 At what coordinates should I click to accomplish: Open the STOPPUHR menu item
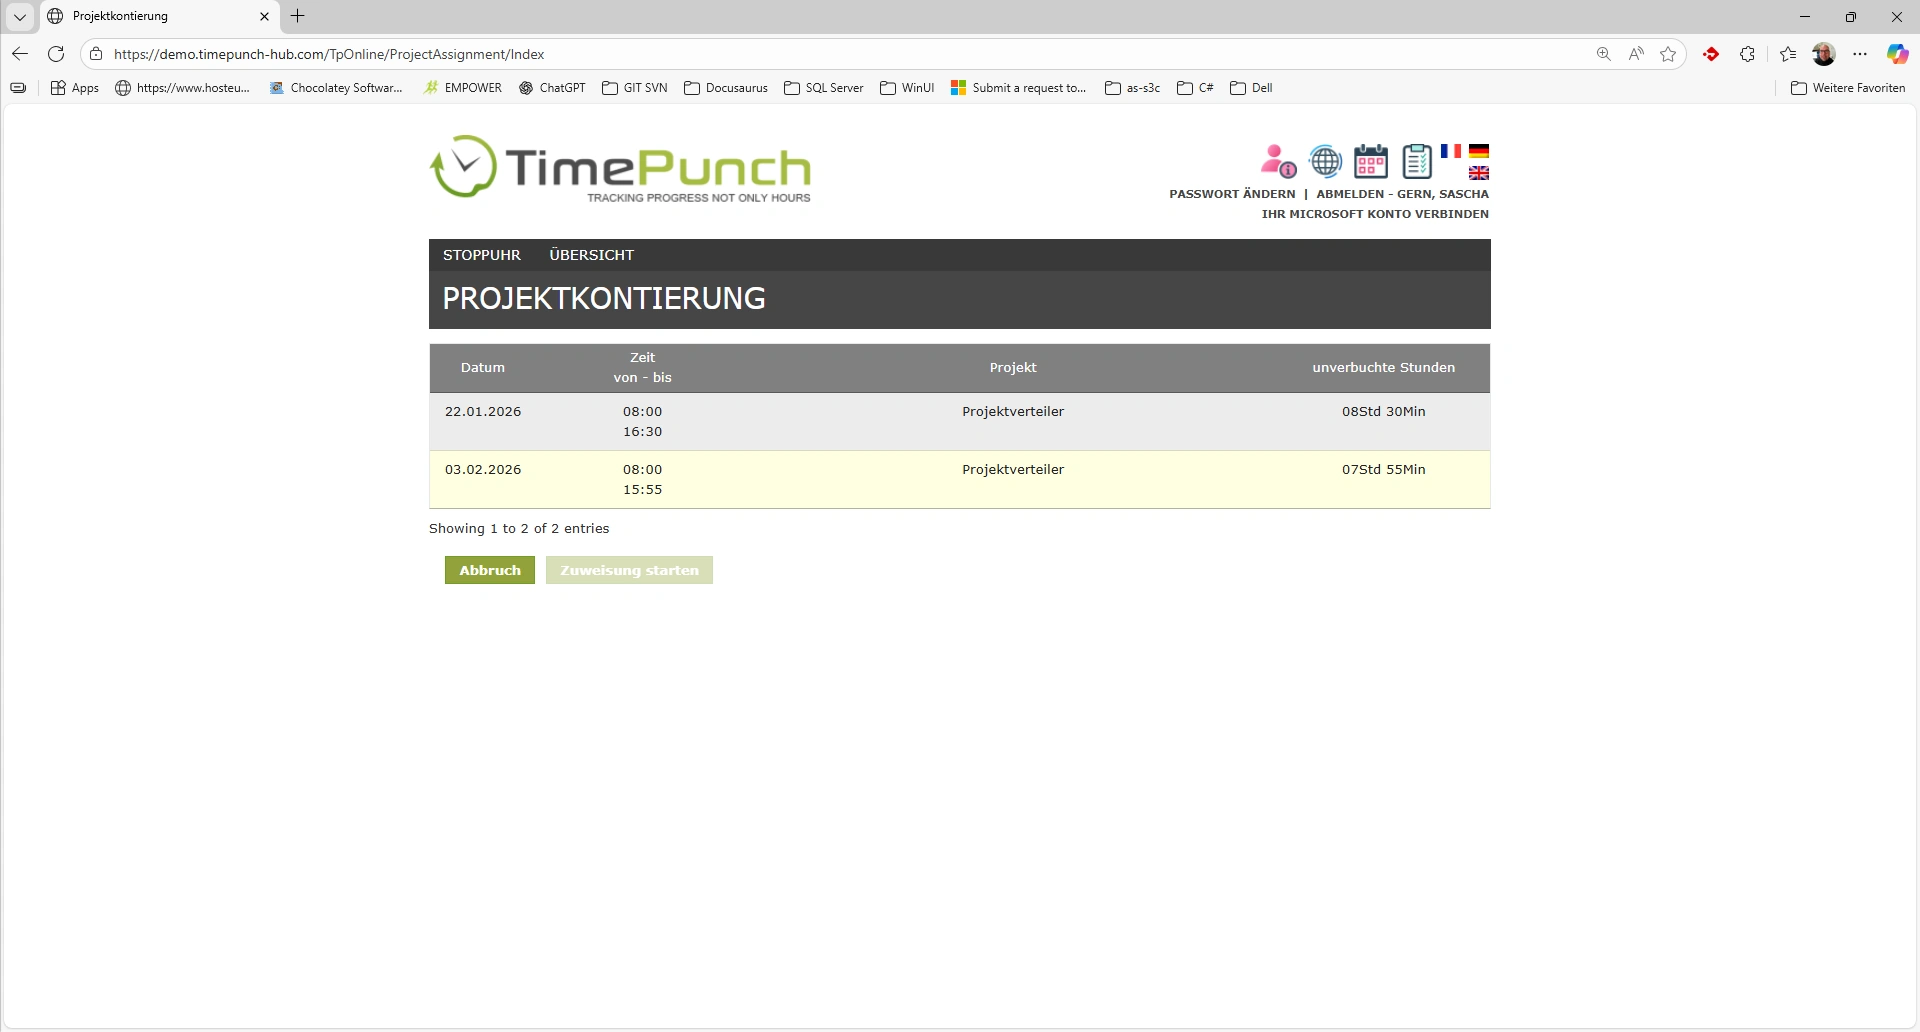tap(481, 255)
